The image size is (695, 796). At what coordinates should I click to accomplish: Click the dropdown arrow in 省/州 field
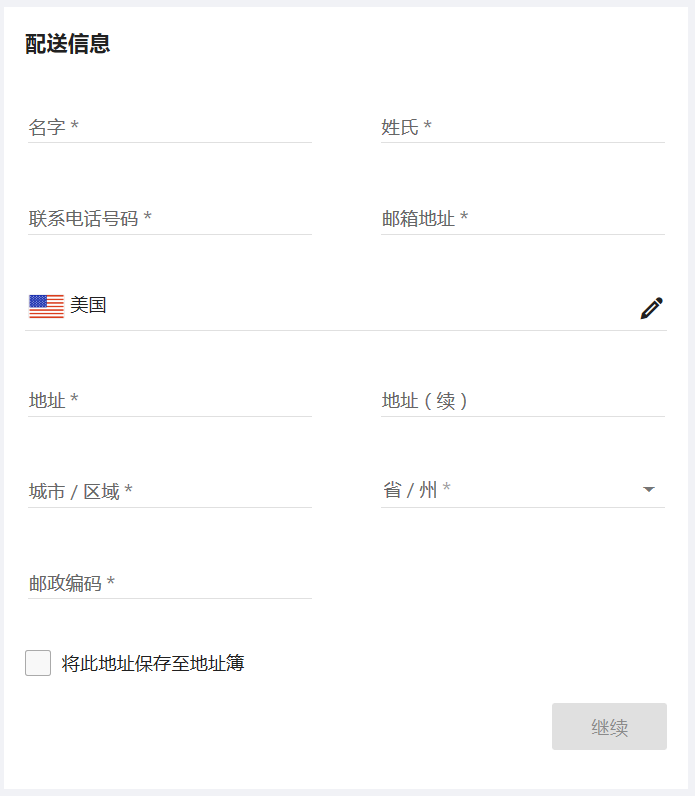(649, 490)
